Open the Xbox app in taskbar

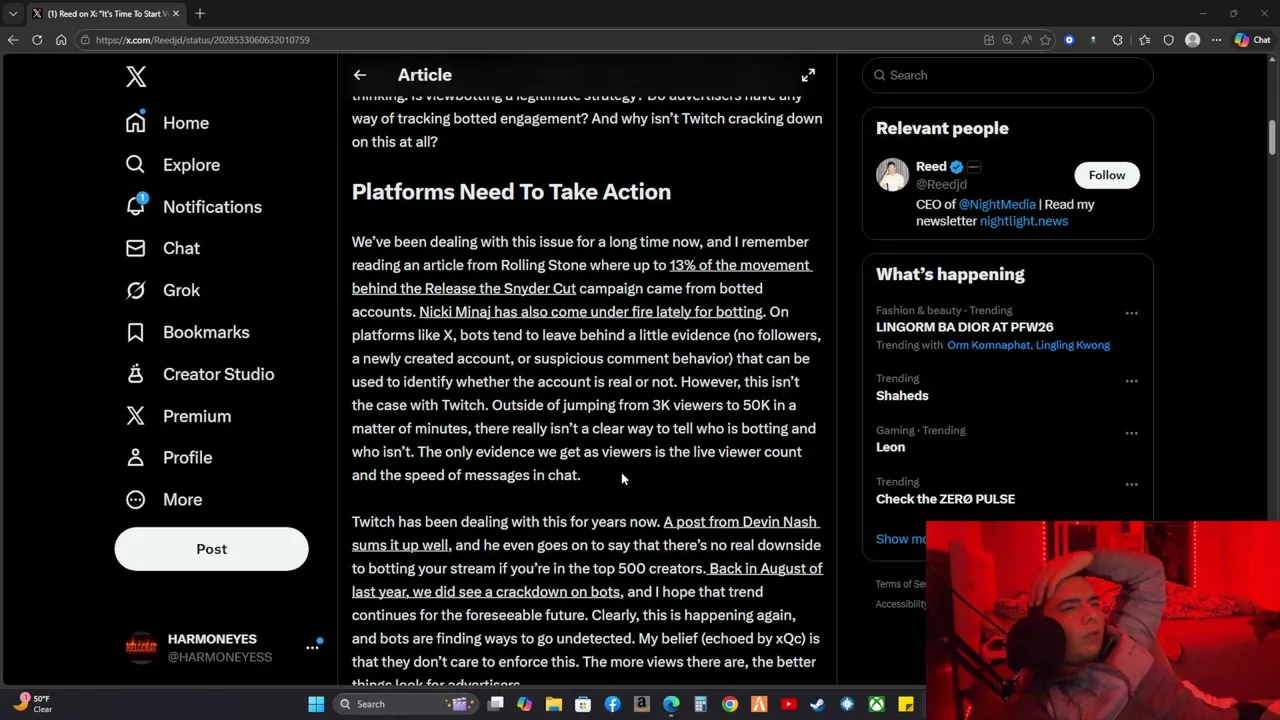click(876, 704)
